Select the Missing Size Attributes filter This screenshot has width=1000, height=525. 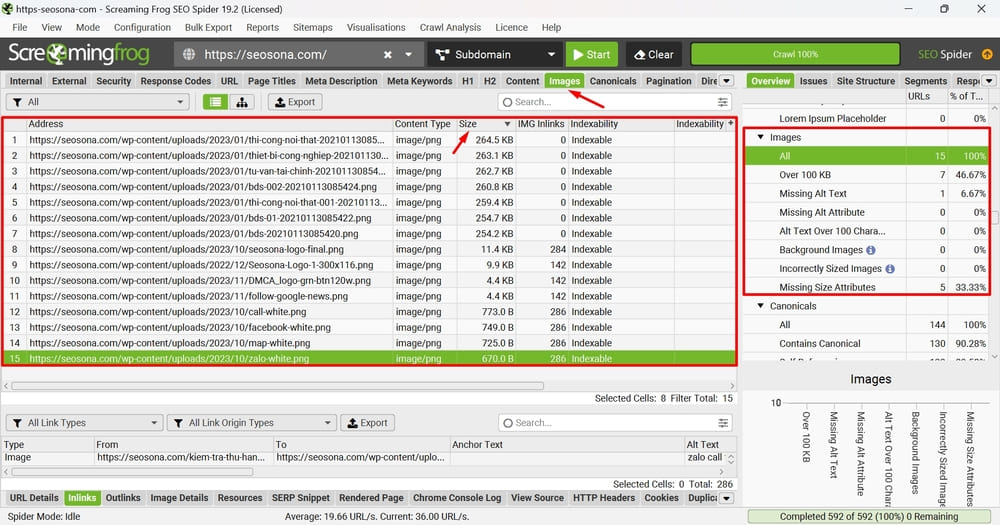(x=868, y=287)
